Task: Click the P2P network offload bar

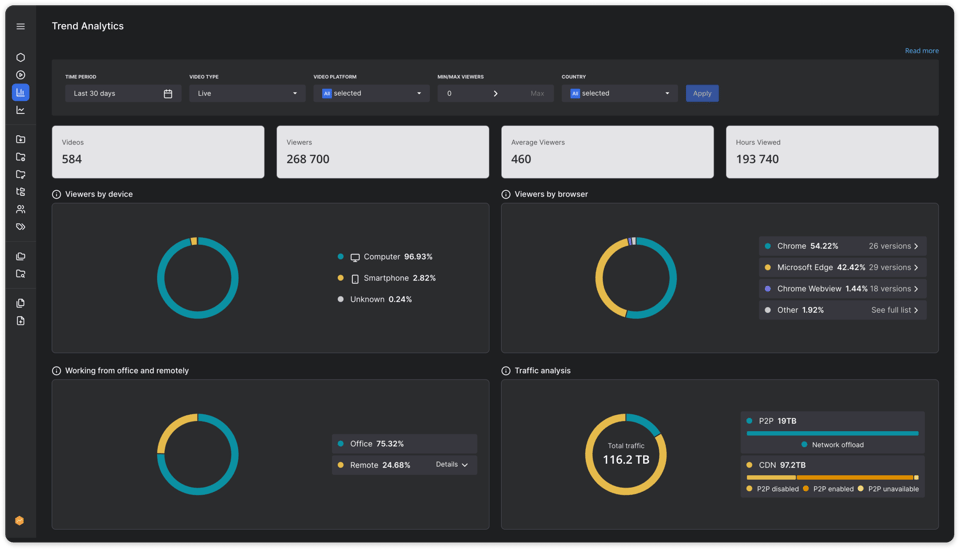Action: click(832, 433)
